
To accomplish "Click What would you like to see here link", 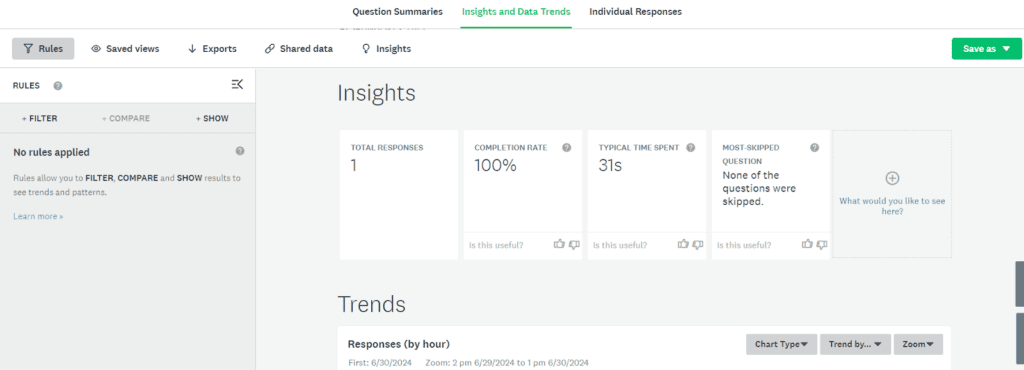I will click(892, 206).
